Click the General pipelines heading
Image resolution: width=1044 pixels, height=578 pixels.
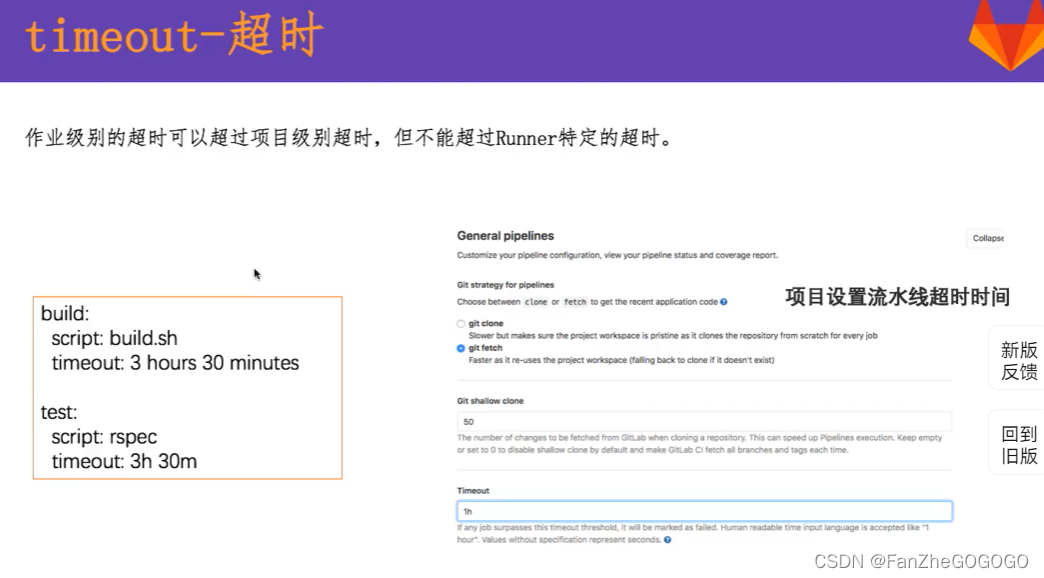point(505,236)
